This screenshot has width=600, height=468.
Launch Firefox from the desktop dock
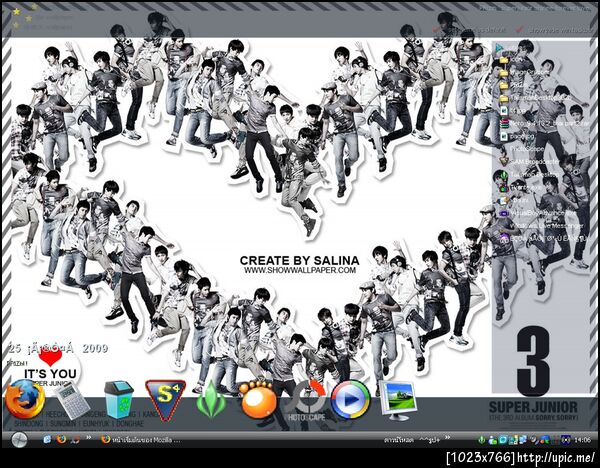[25, 400]
